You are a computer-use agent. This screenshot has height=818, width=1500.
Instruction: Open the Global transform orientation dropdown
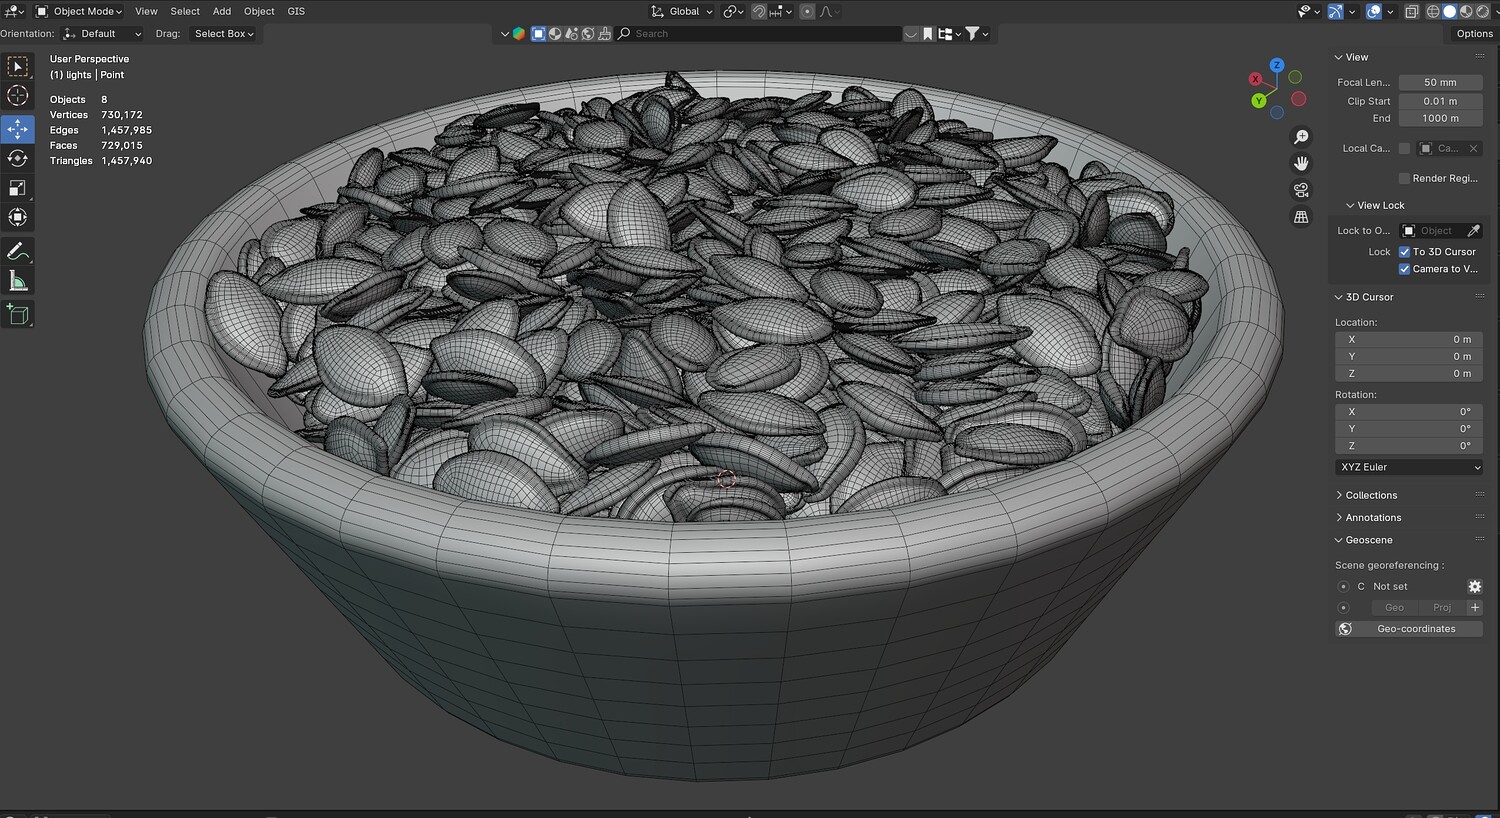pos(682,11)
